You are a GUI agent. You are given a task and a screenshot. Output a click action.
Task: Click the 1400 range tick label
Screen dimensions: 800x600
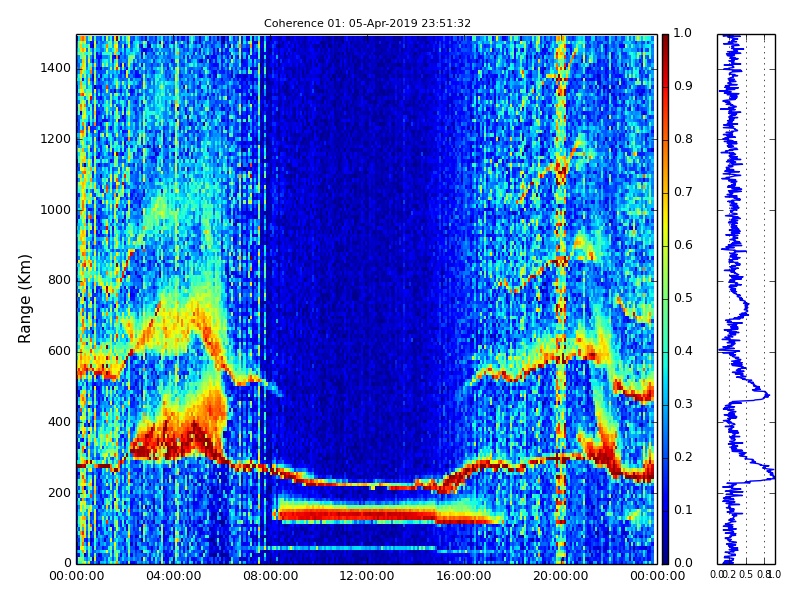[56, 68]
